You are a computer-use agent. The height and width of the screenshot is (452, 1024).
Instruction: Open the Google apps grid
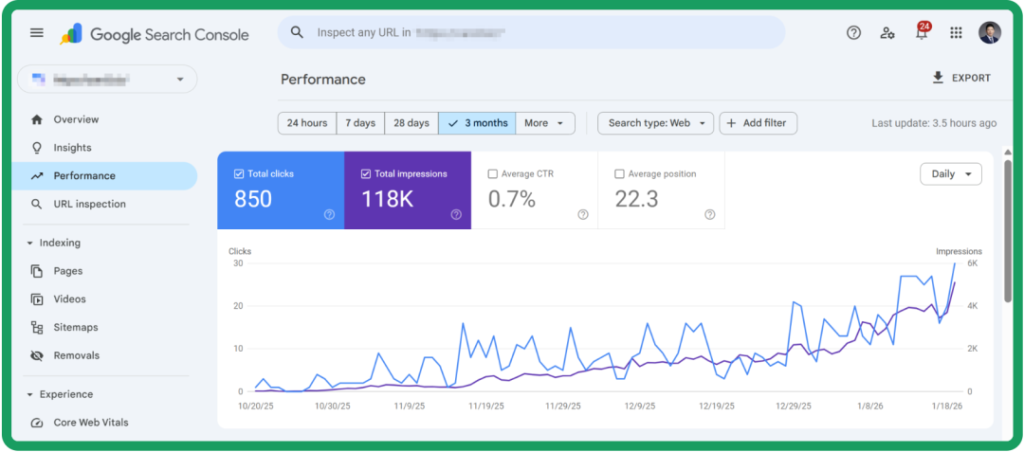pos(956,33)
